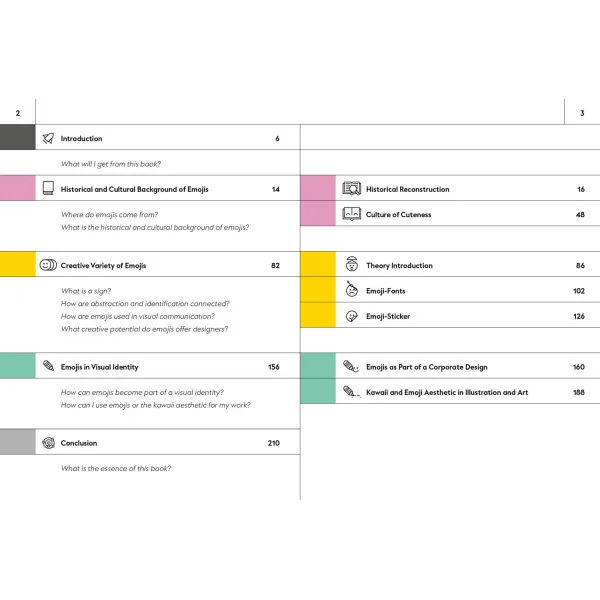Screen dimensions: 600x600
Task: Click the thinking face icon beside Theory Introduction
Action: coord(352,264)
